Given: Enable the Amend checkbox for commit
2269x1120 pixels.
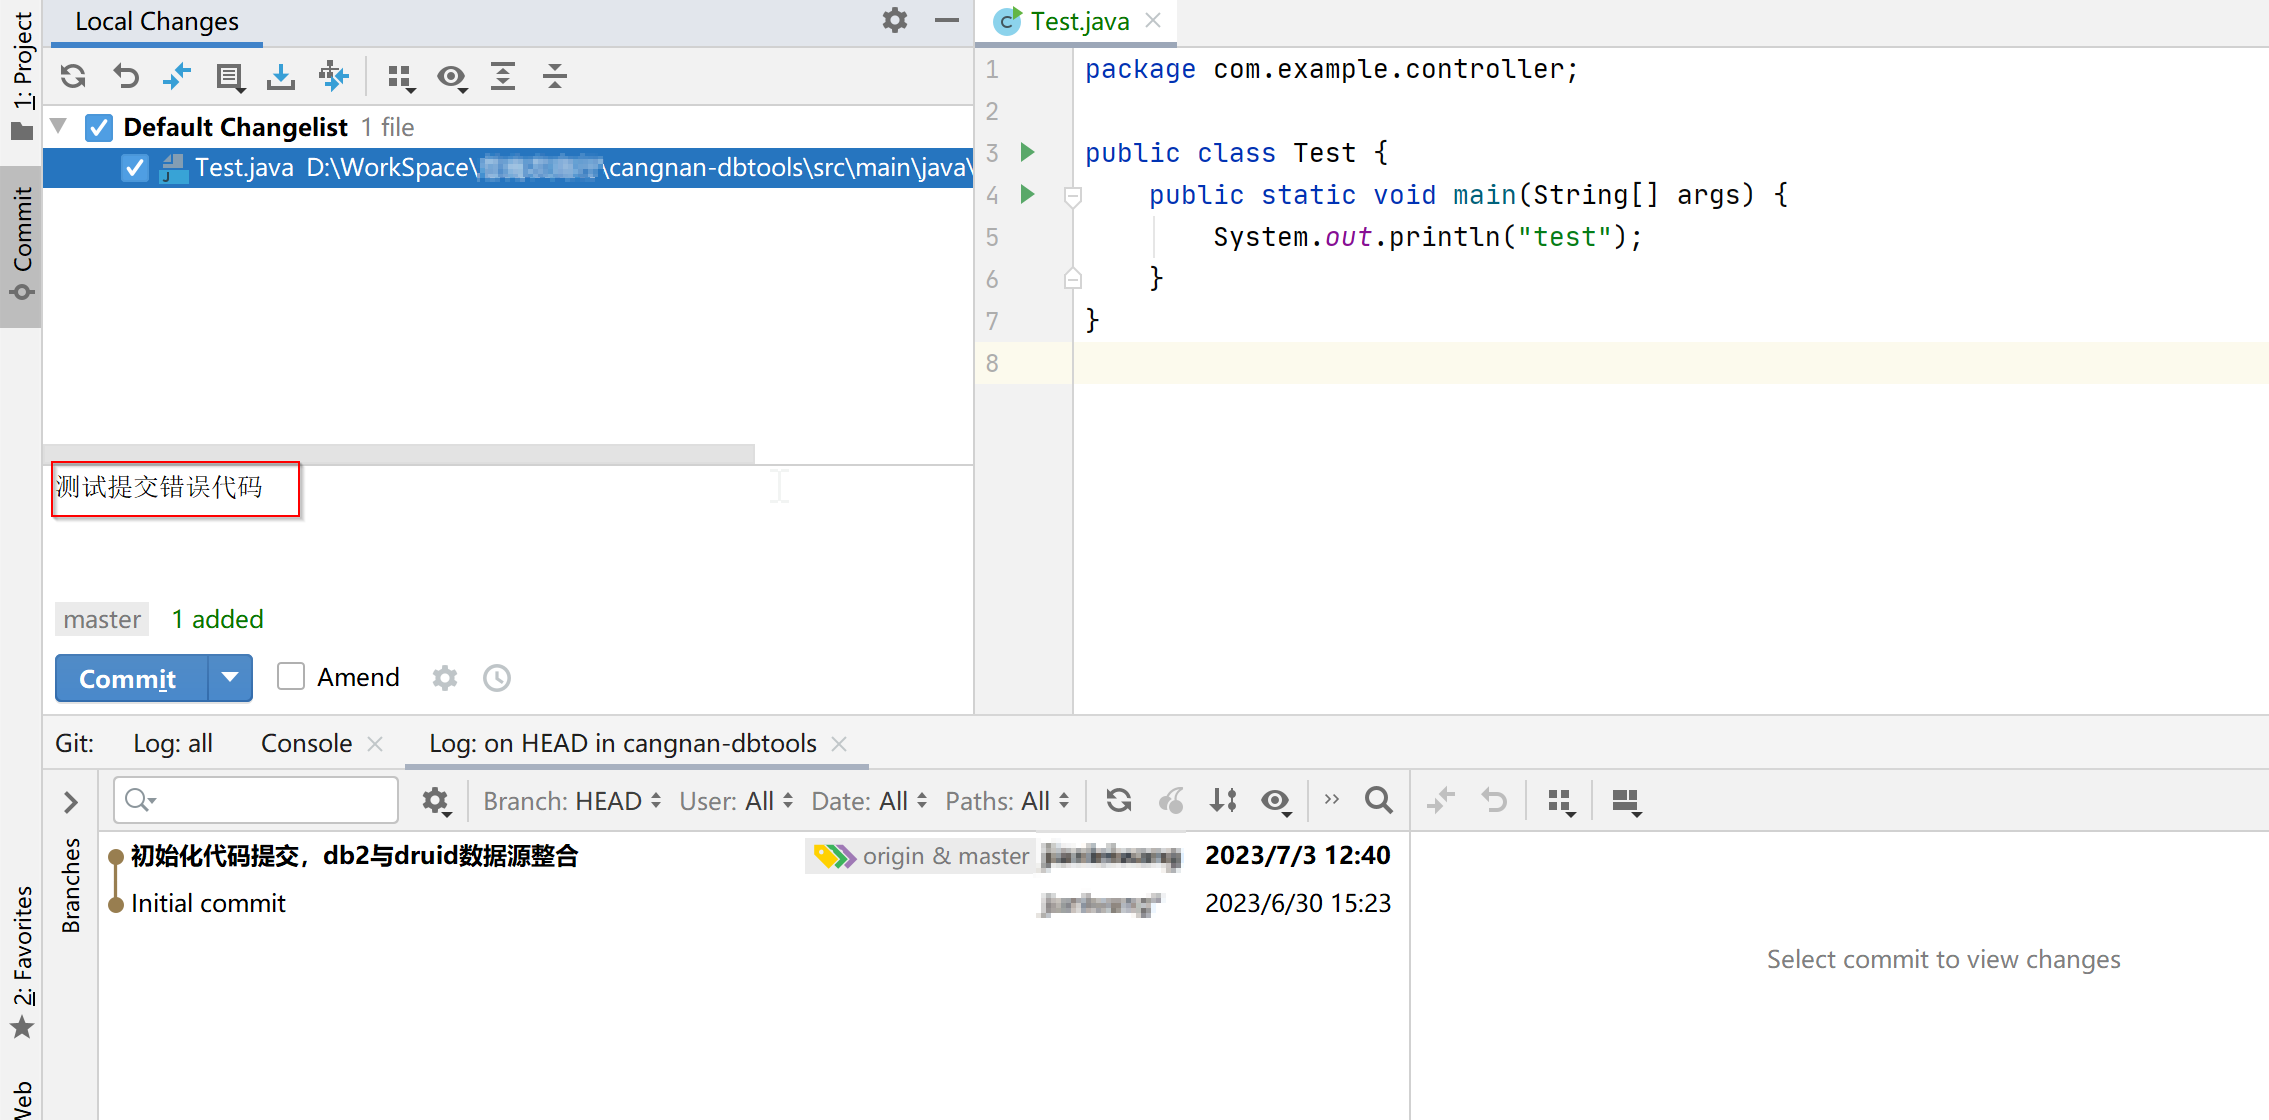Looking at the screenshot, I should click(x=289, y=677).
